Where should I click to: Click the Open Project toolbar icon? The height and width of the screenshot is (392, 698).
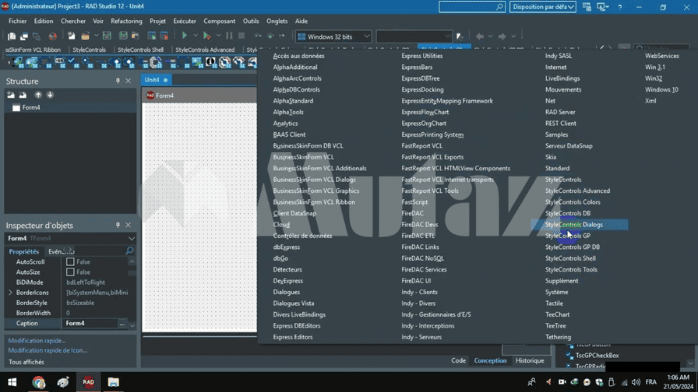[135, 36]
